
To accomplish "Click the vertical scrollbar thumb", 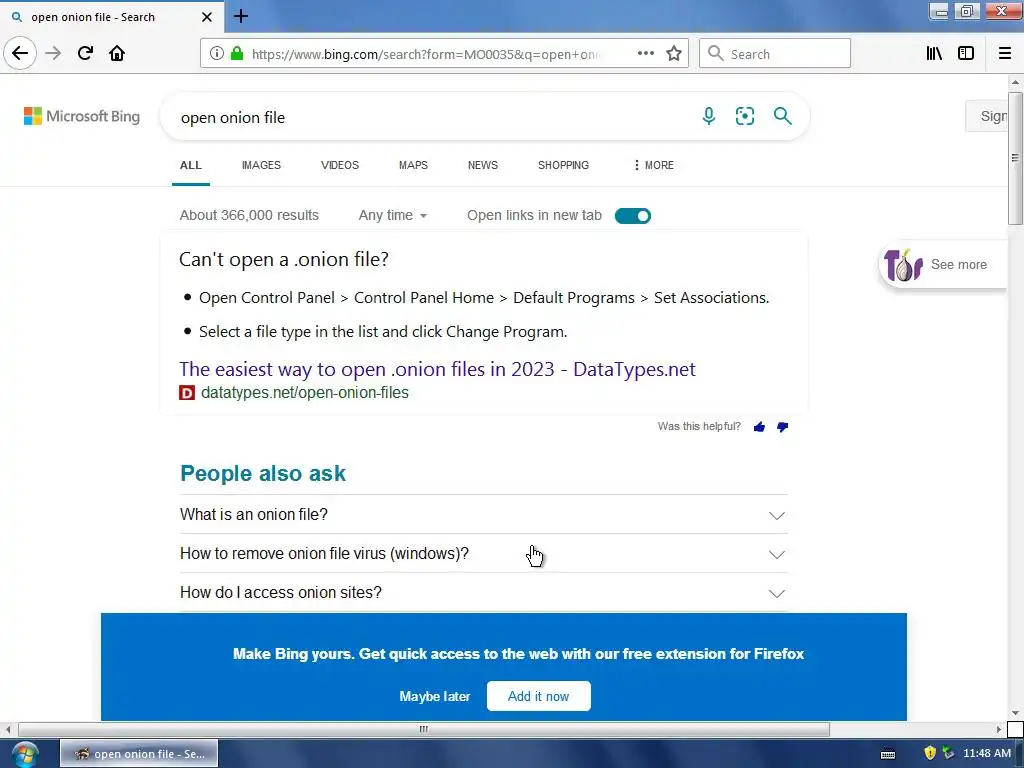I will tap(1015, 159).
